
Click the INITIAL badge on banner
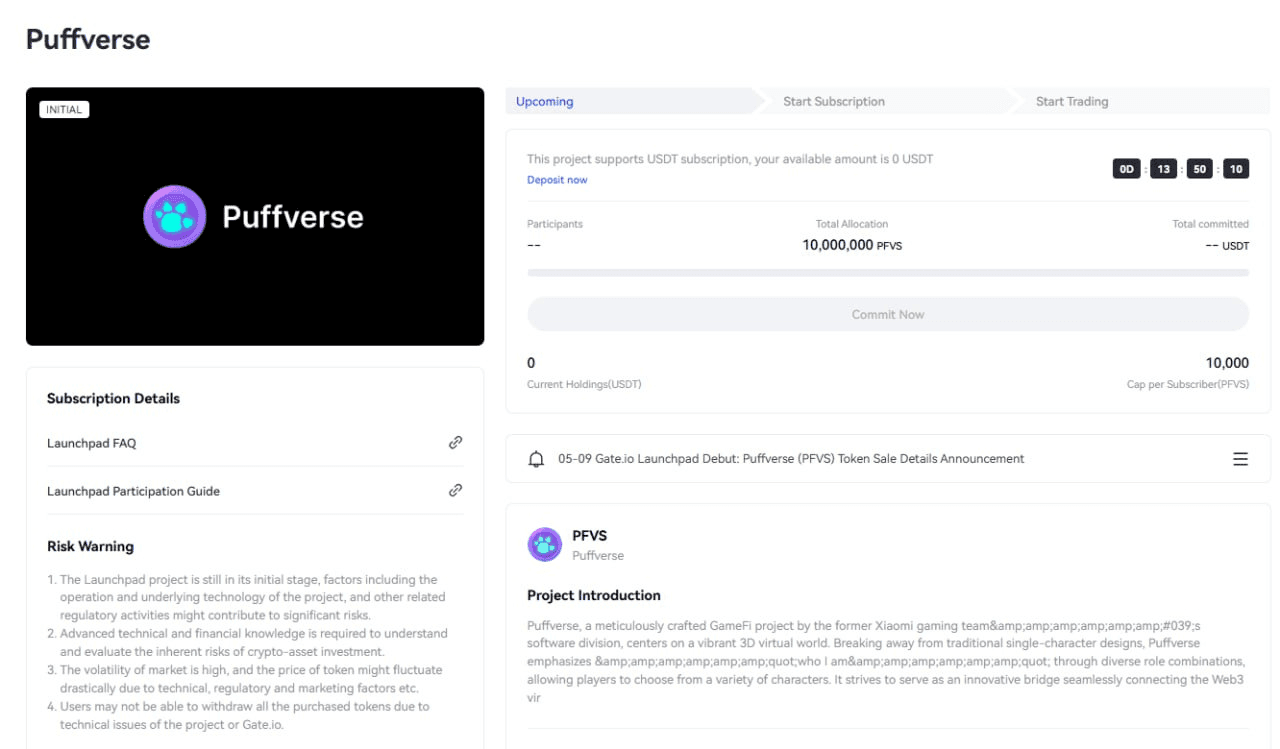pyautogui.click(x=64, y=109)
